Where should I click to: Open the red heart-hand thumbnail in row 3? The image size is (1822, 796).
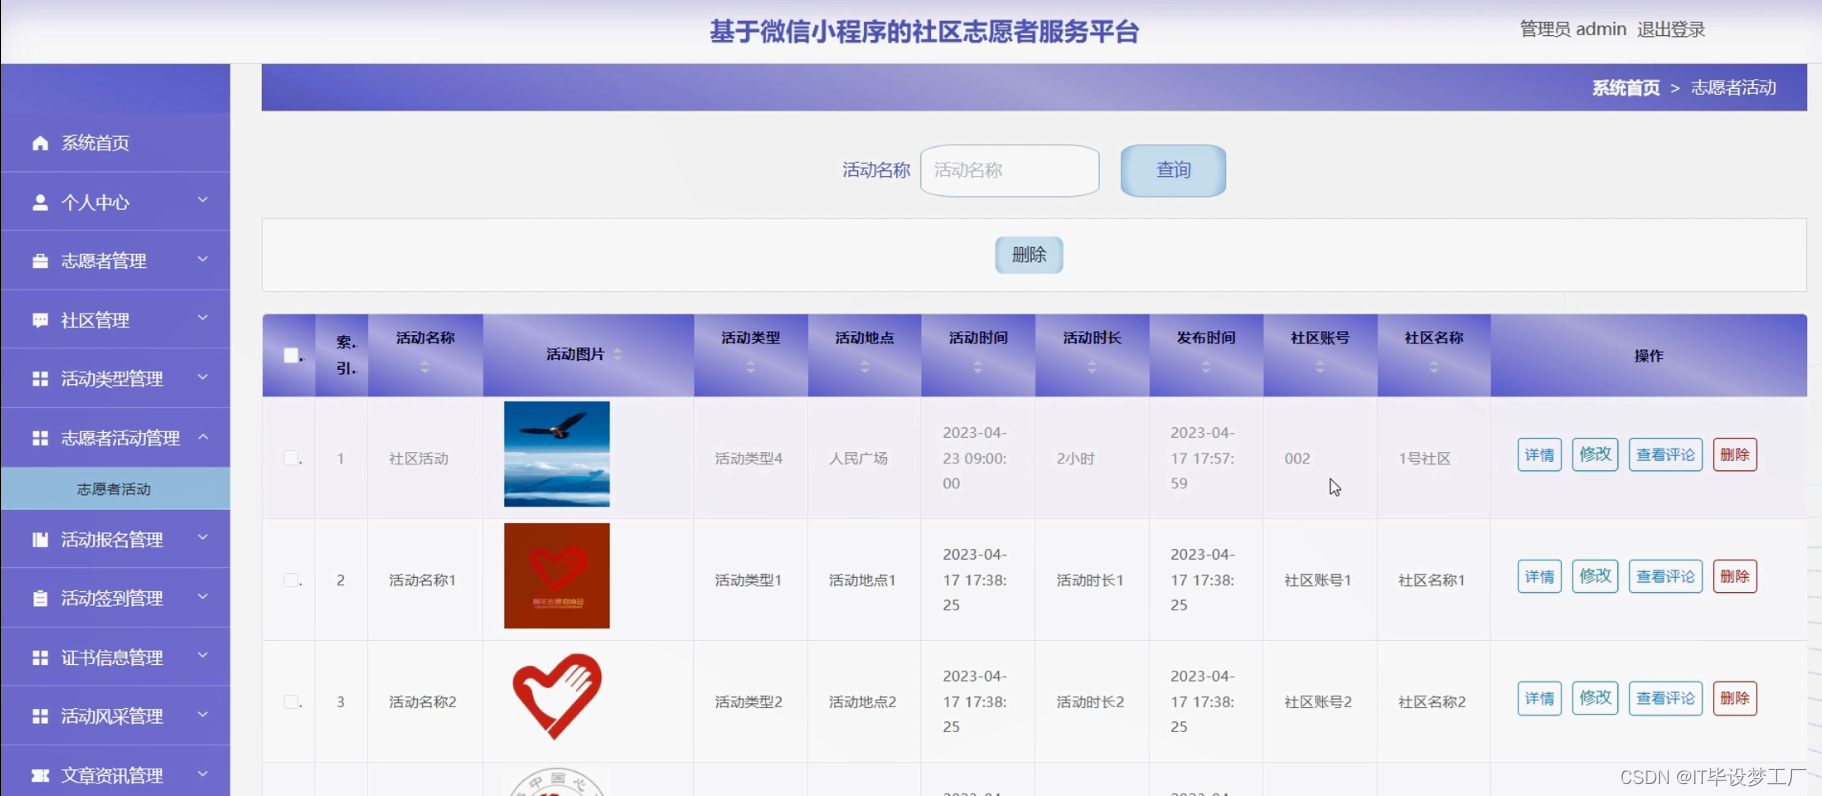click(x=557, y=697)
